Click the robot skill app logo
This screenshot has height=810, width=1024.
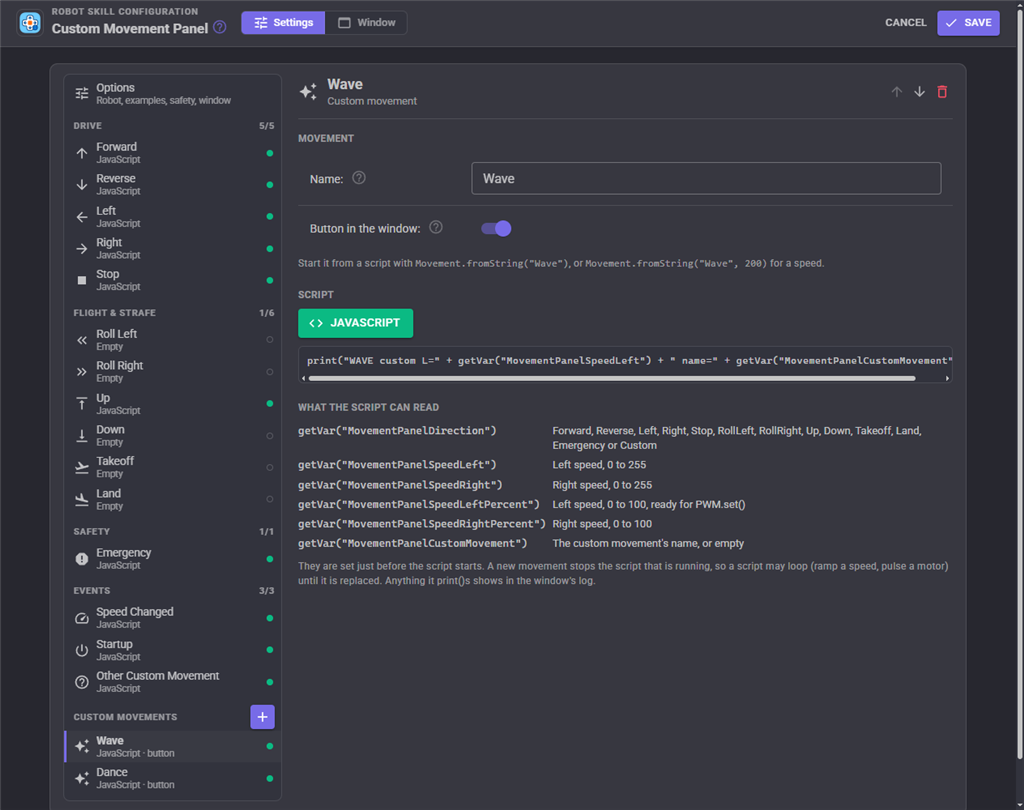(30, 23)
